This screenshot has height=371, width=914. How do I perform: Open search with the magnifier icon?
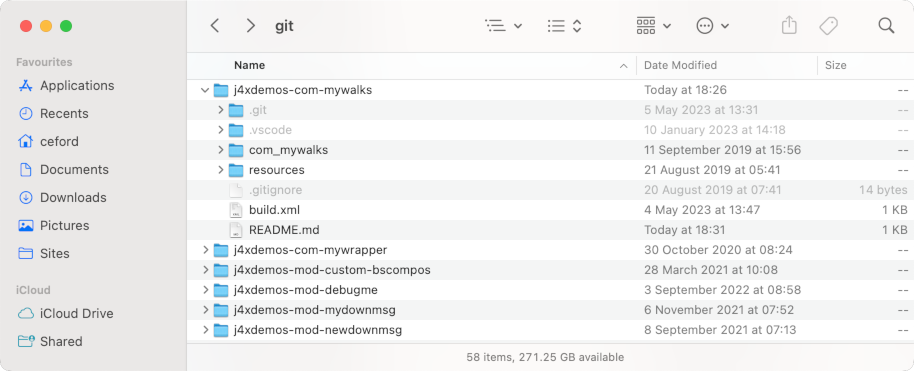coord(886,26)
